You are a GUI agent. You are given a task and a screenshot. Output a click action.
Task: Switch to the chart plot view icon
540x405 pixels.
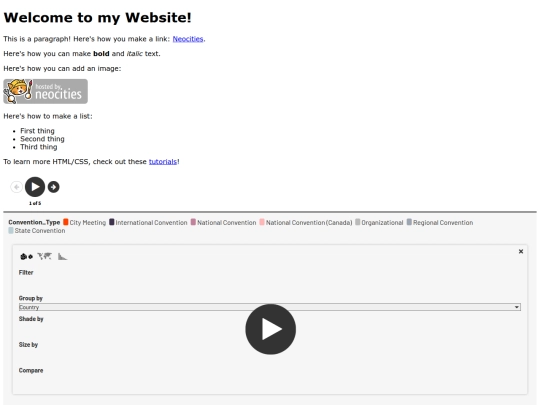tap(62, 256)
